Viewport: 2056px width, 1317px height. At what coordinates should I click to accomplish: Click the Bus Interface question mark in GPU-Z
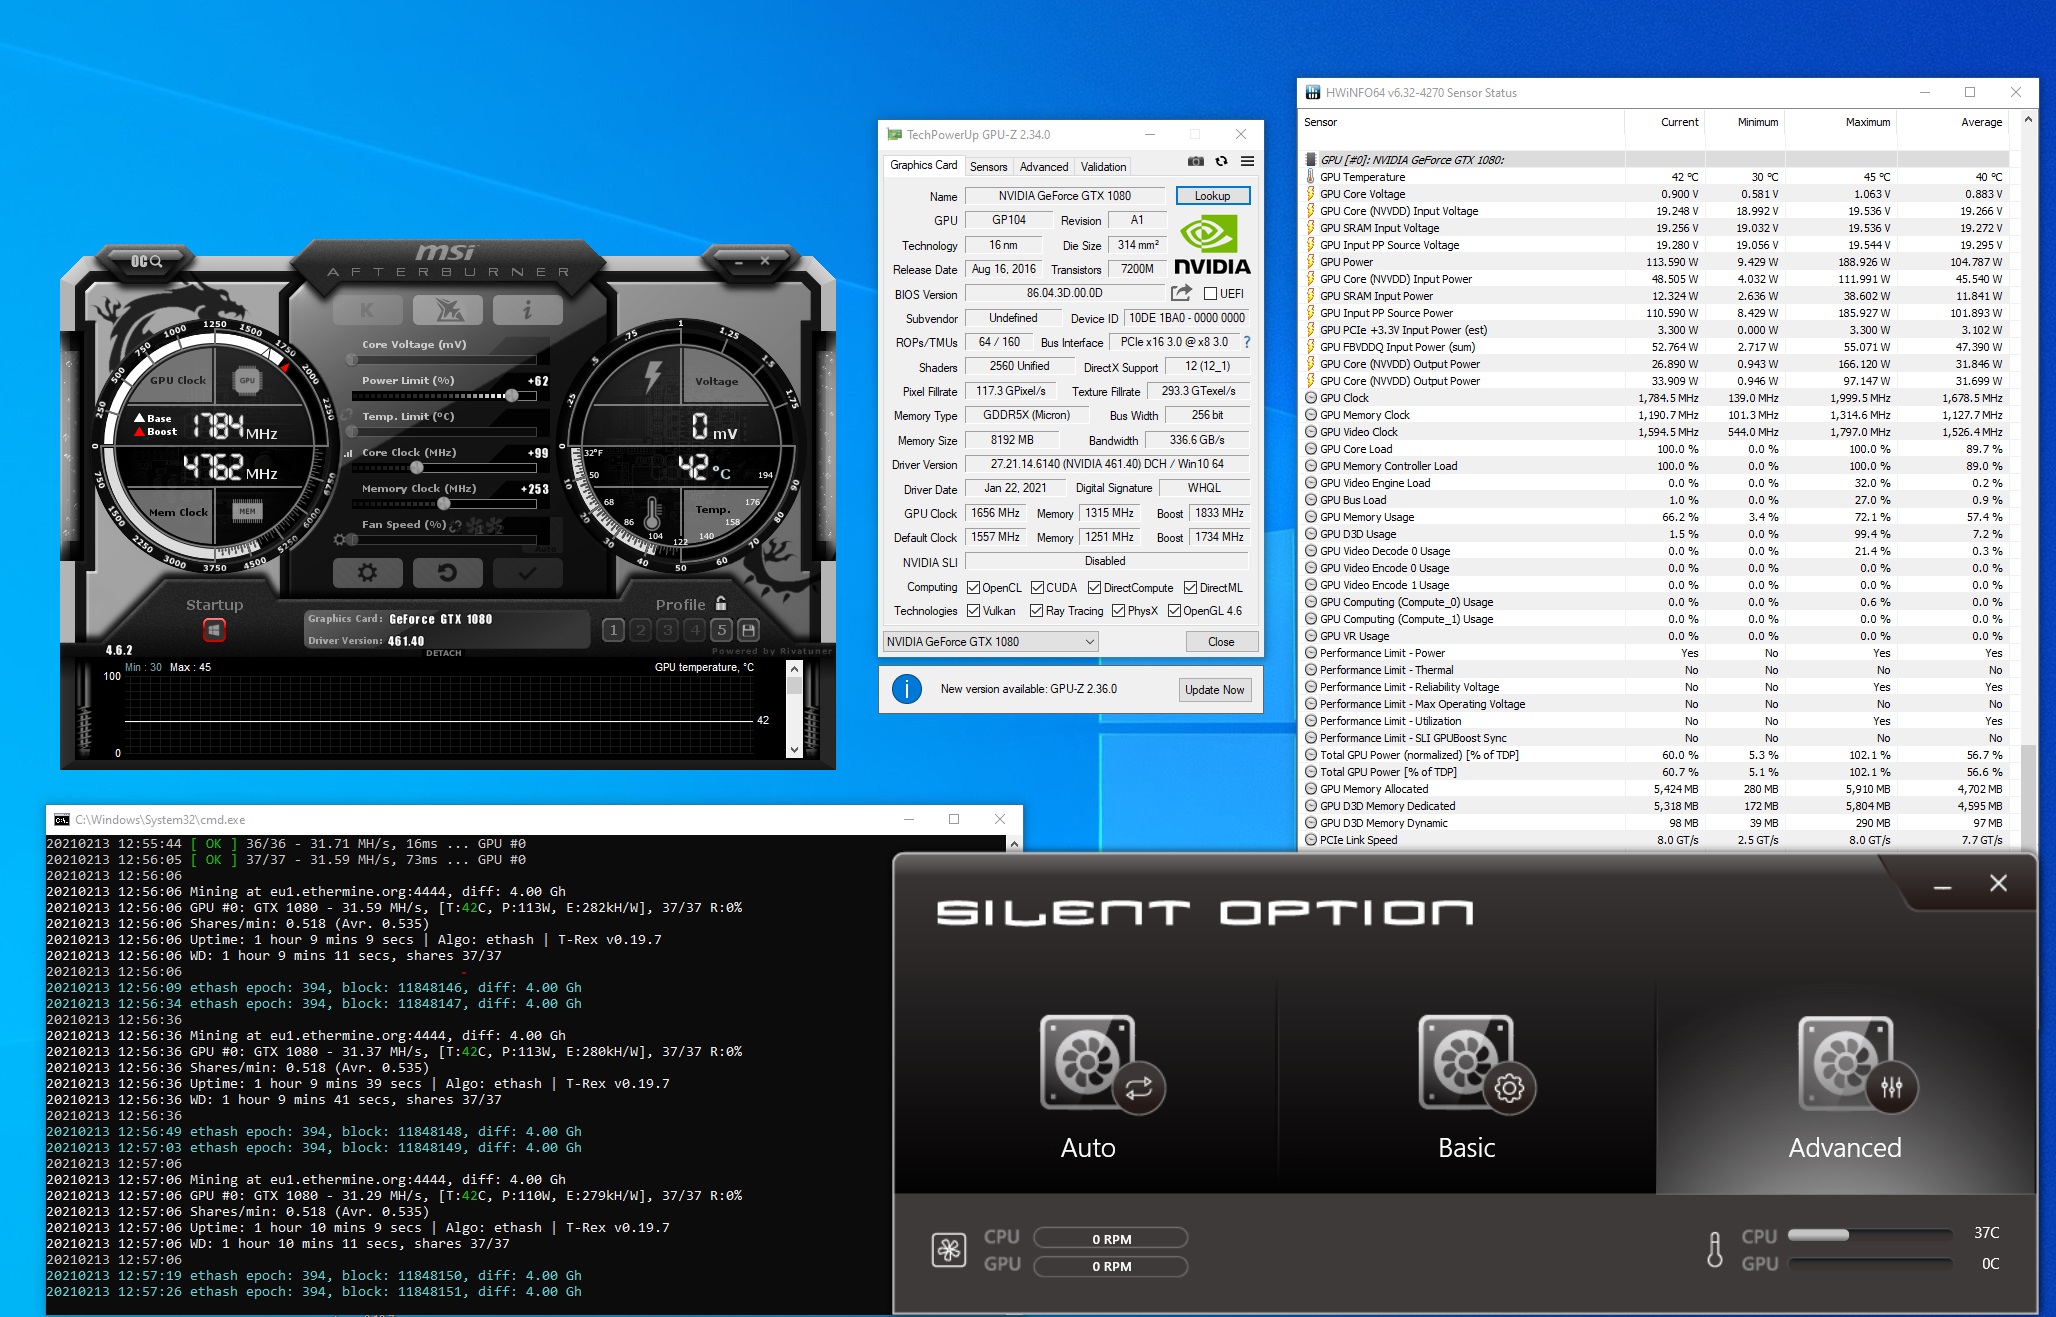tap(1247, 342)
